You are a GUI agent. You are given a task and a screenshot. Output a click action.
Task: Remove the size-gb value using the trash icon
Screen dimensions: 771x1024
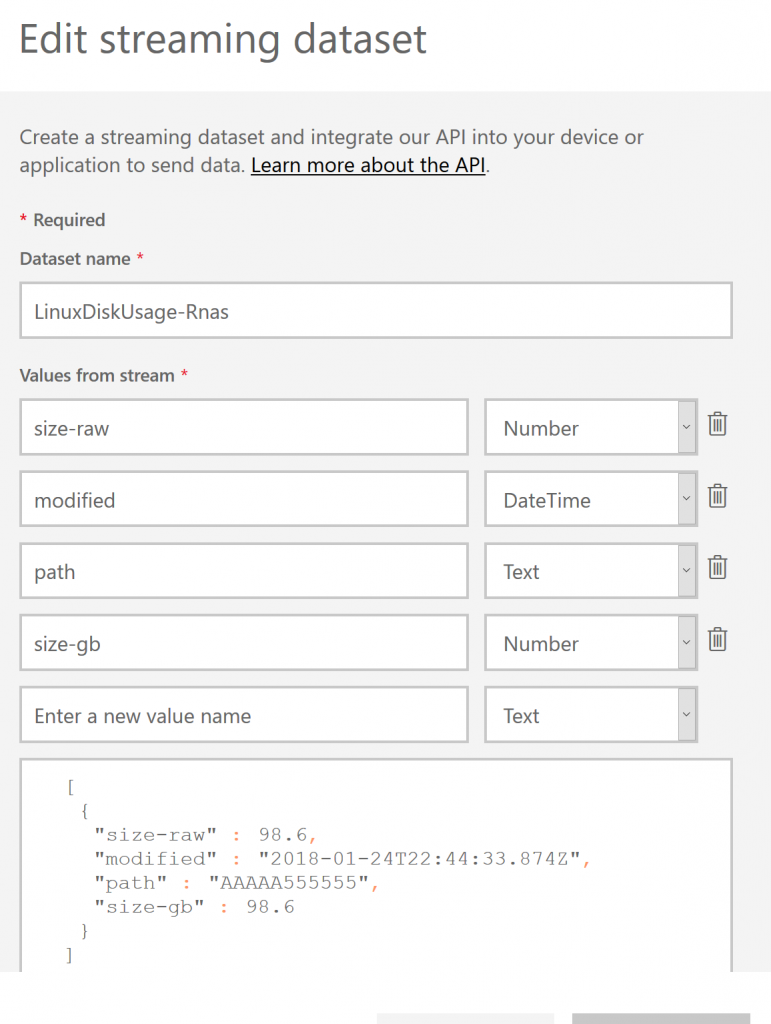click(x=717, y=640)
